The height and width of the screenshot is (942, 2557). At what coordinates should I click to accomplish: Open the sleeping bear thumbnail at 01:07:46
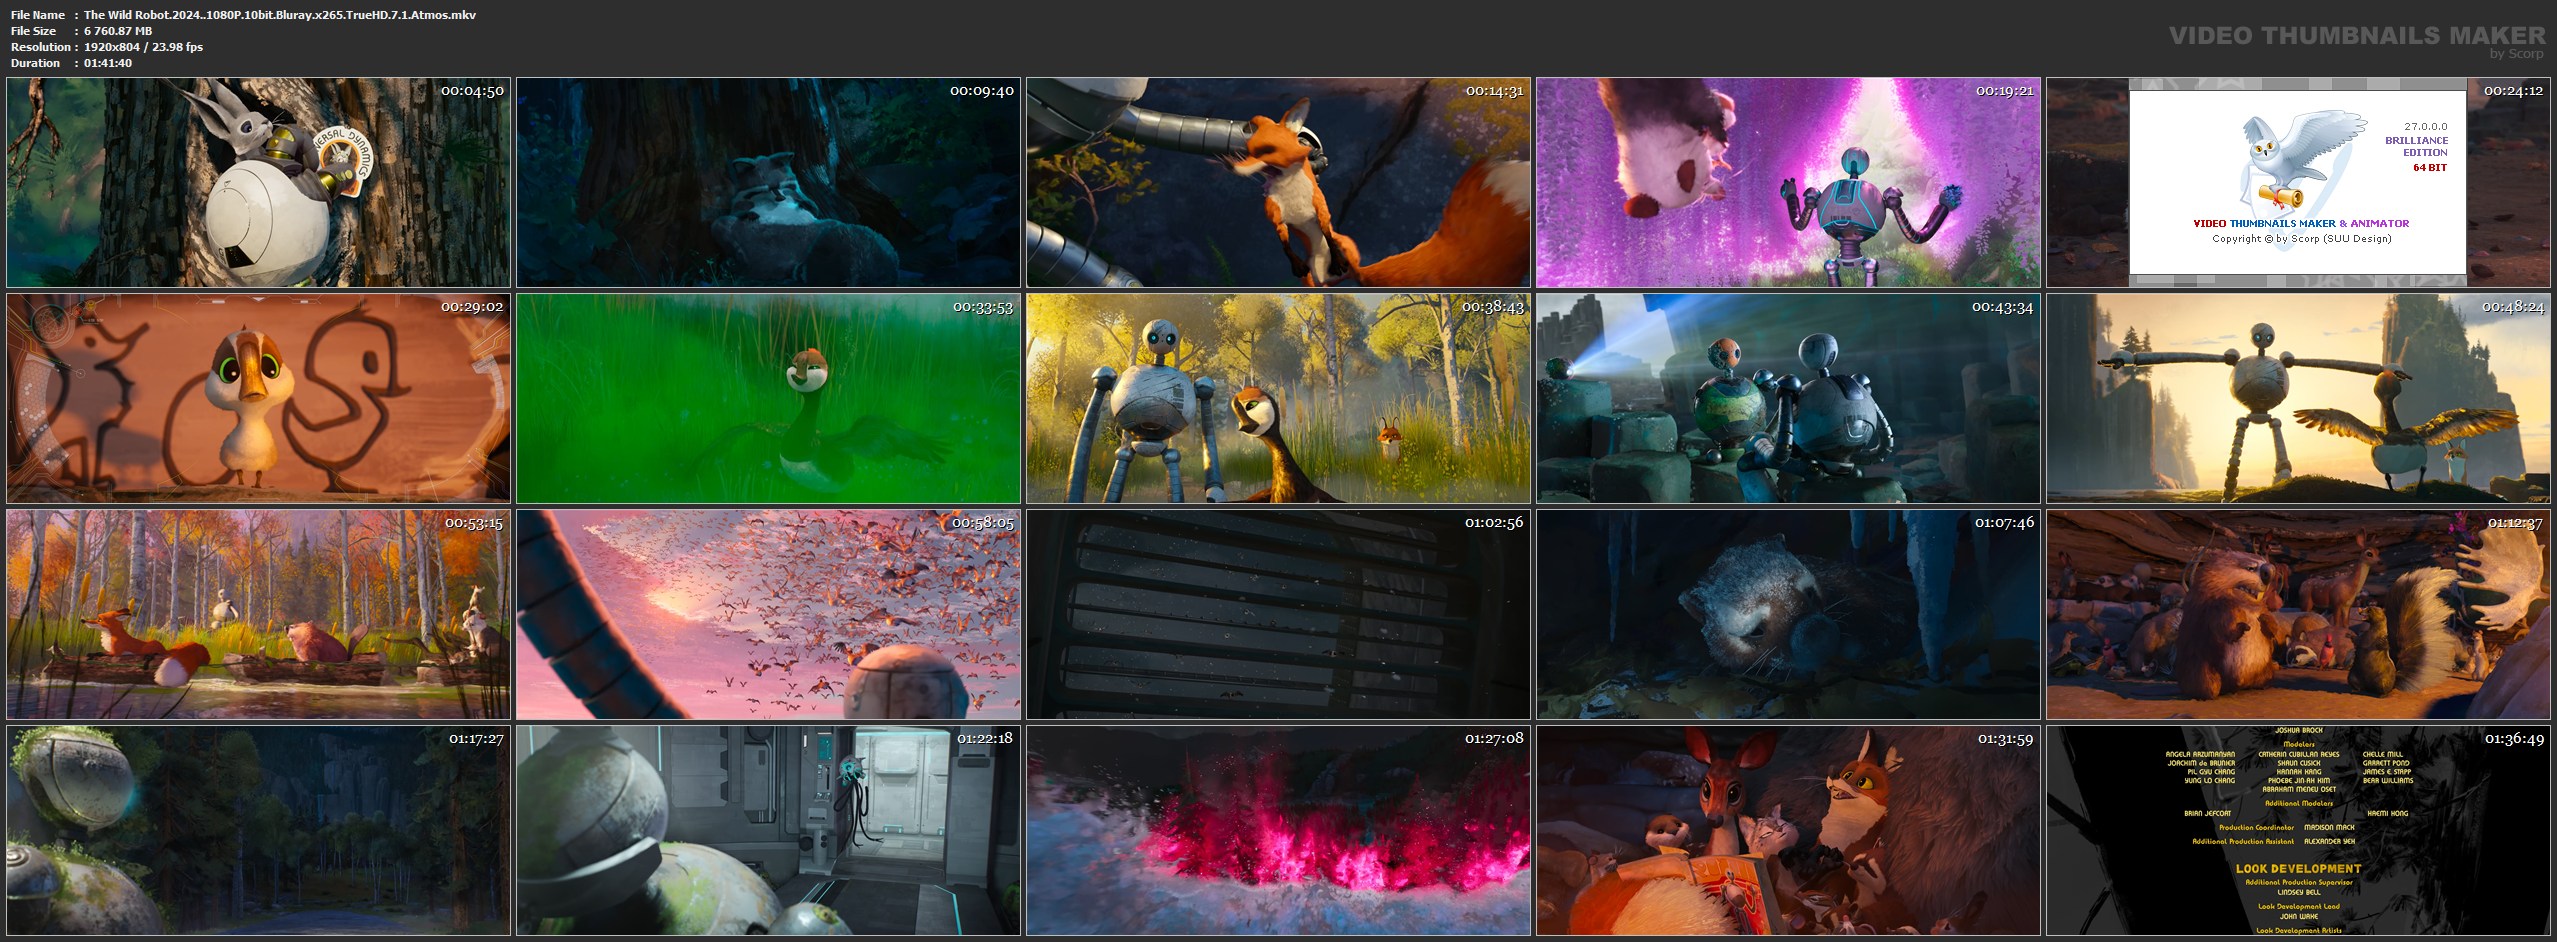[x=1788, y=614]
